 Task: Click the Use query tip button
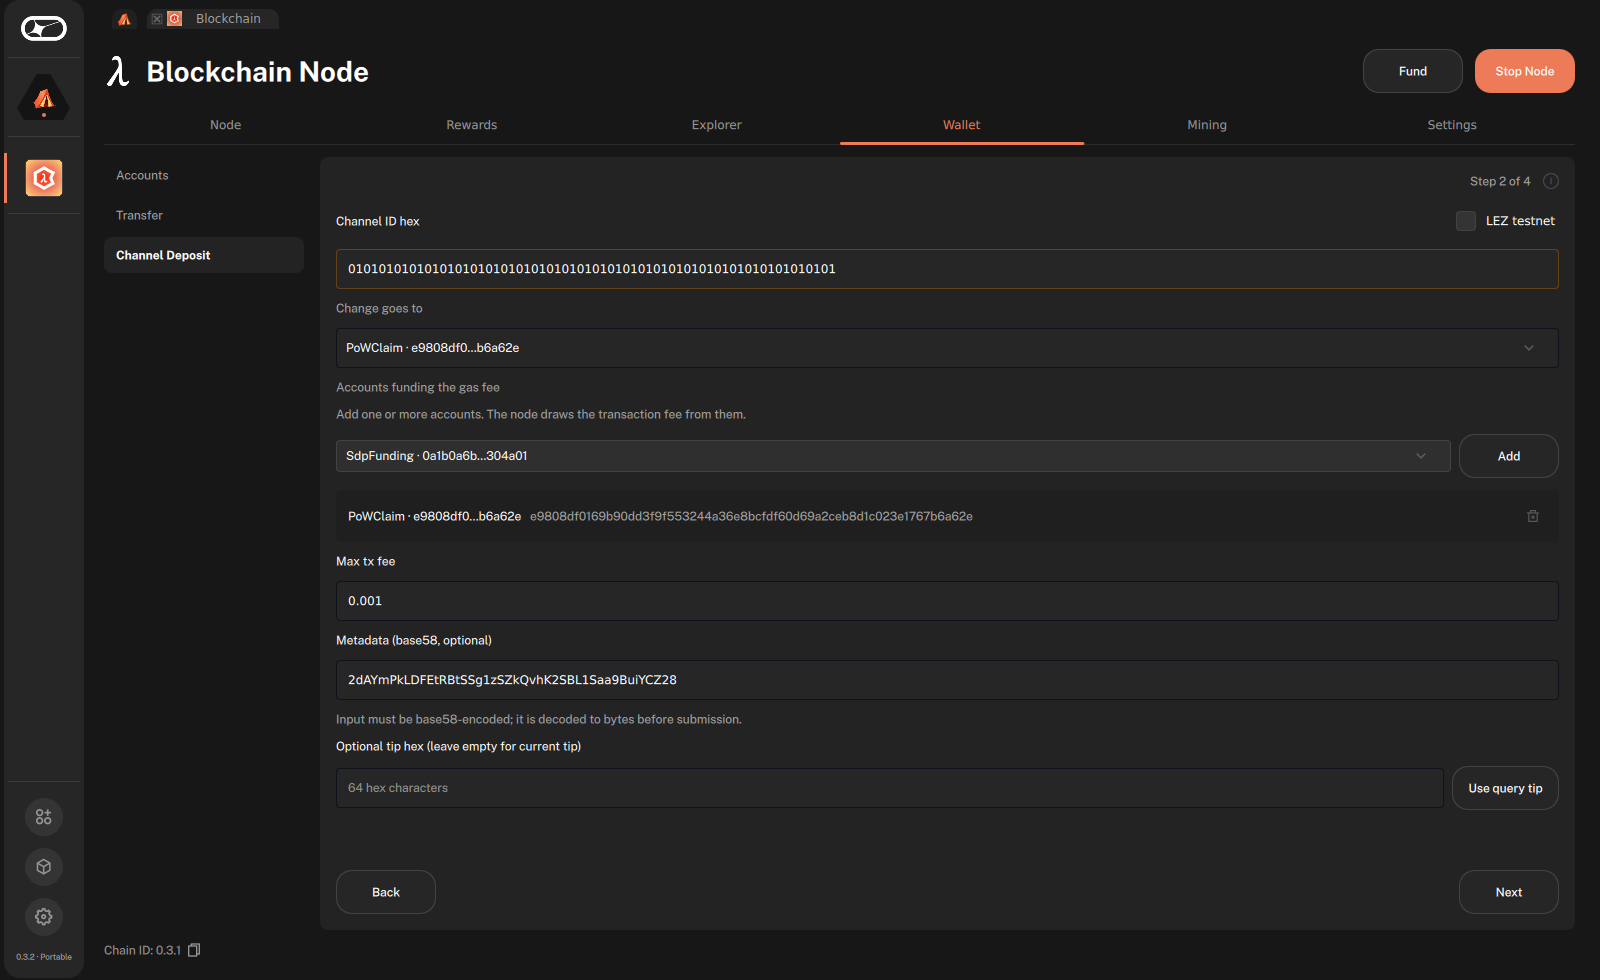pos(1505,788)
